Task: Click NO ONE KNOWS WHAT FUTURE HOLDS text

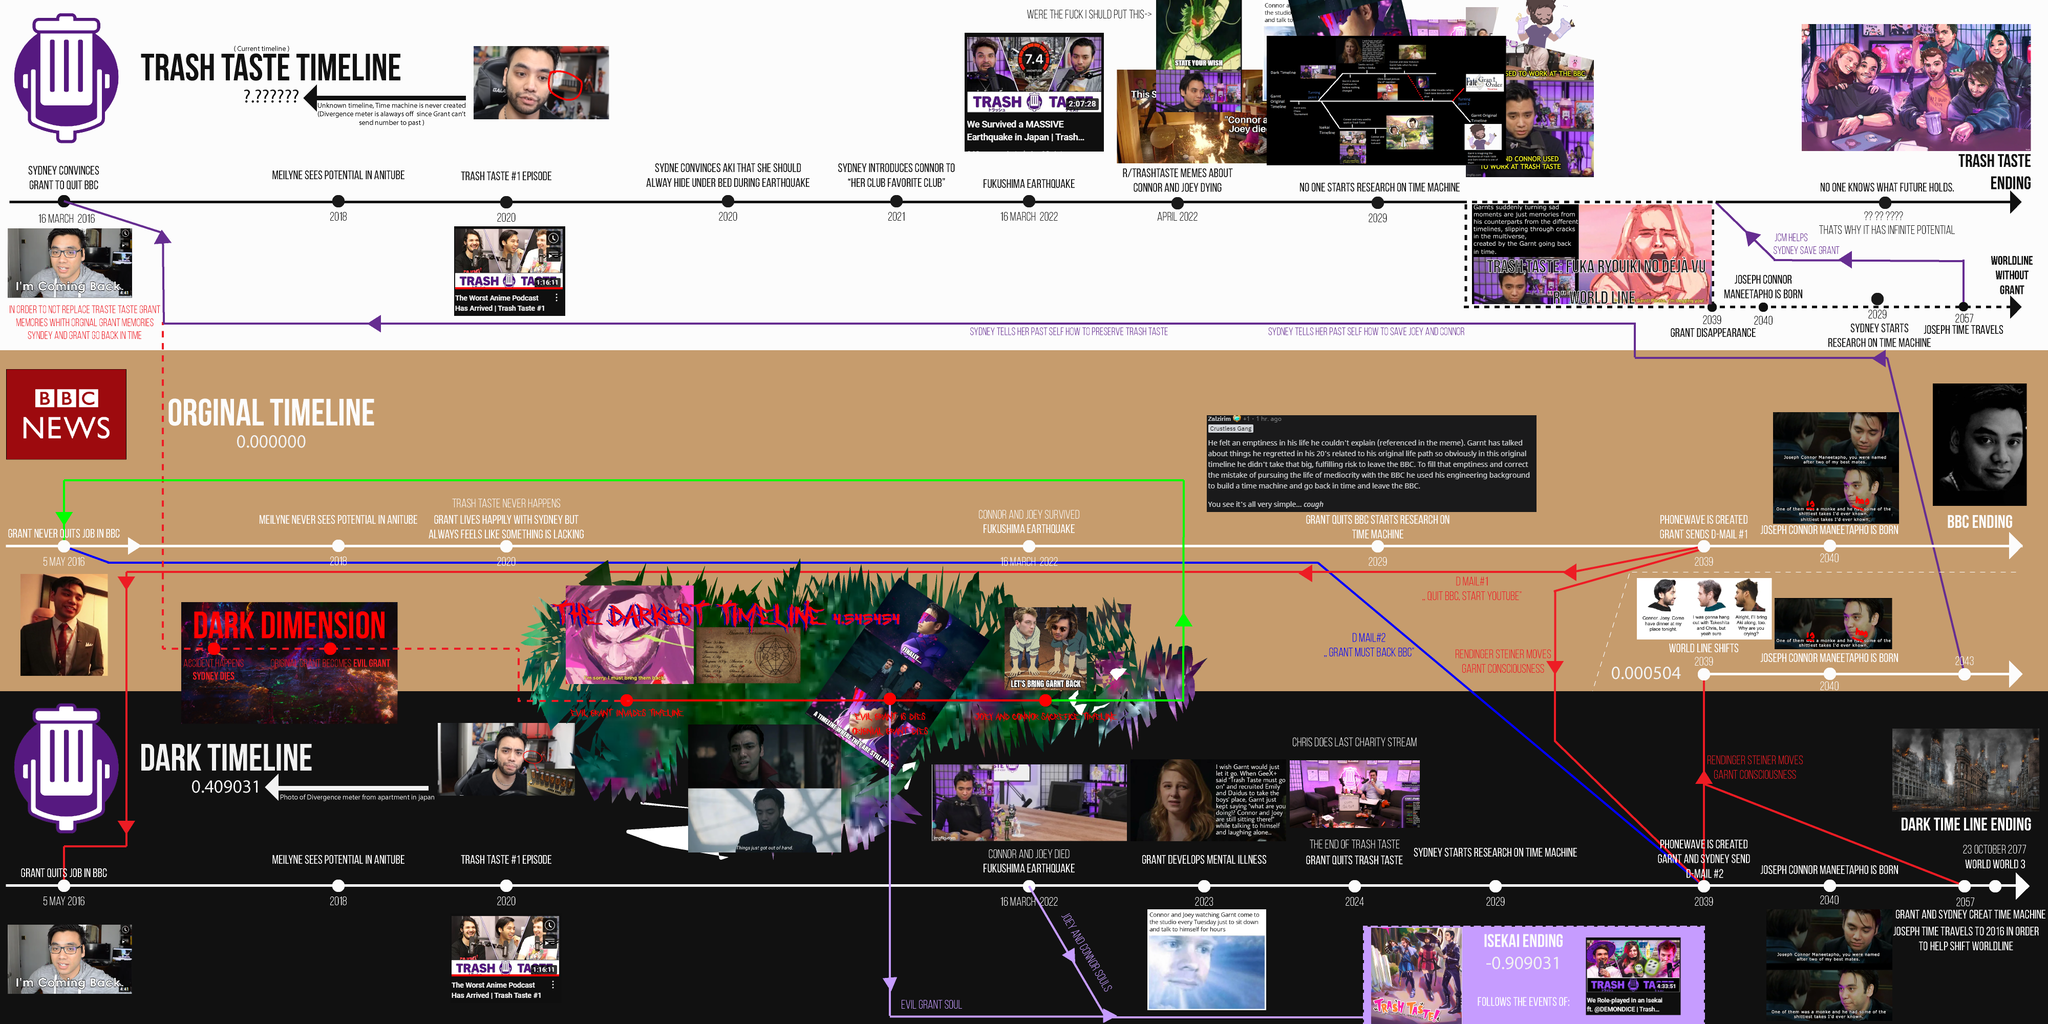Action: pos(1887,187)
